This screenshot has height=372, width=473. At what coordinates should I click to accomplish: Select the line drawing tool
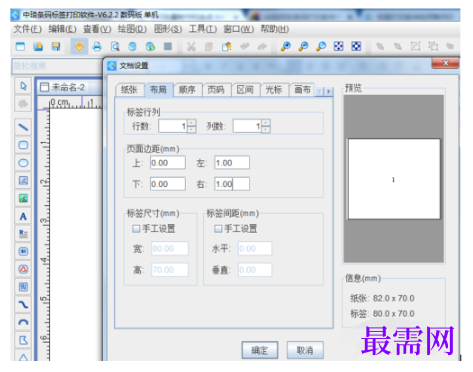(x=23, y=127)
